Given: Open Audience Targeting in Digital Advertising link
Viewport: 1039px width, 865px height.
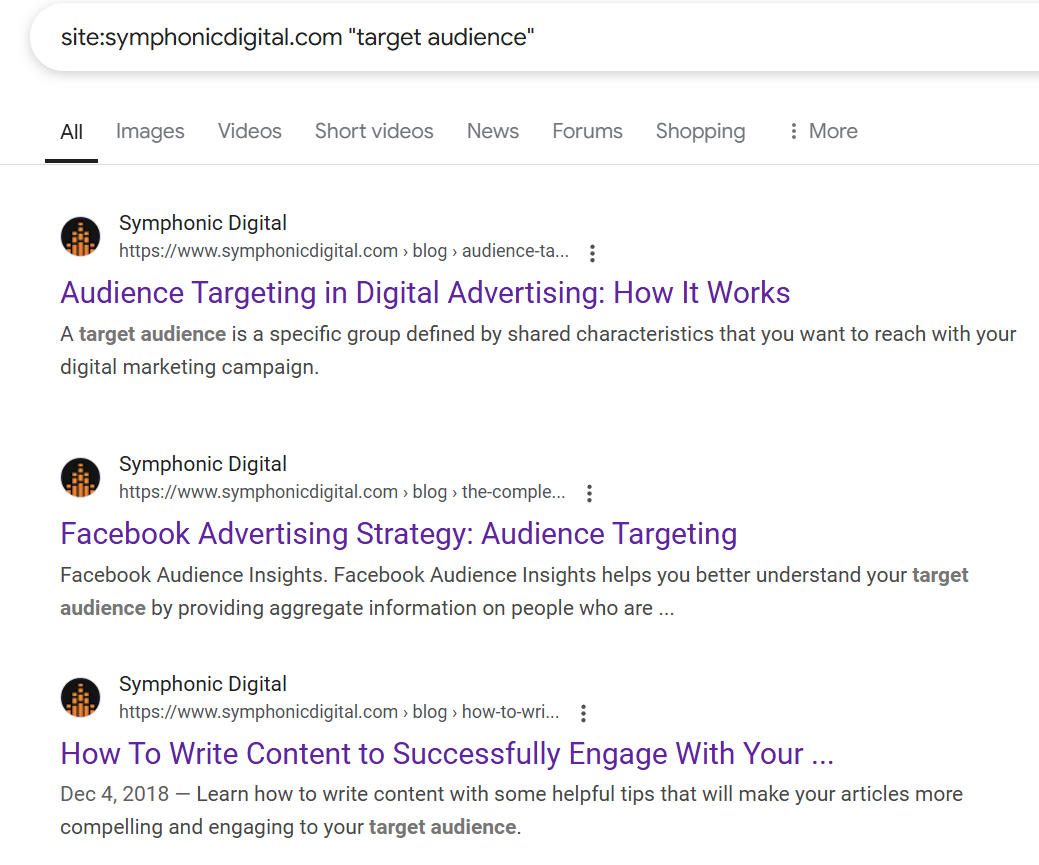Looking at the screenshot, I should (x=425, y=293).
